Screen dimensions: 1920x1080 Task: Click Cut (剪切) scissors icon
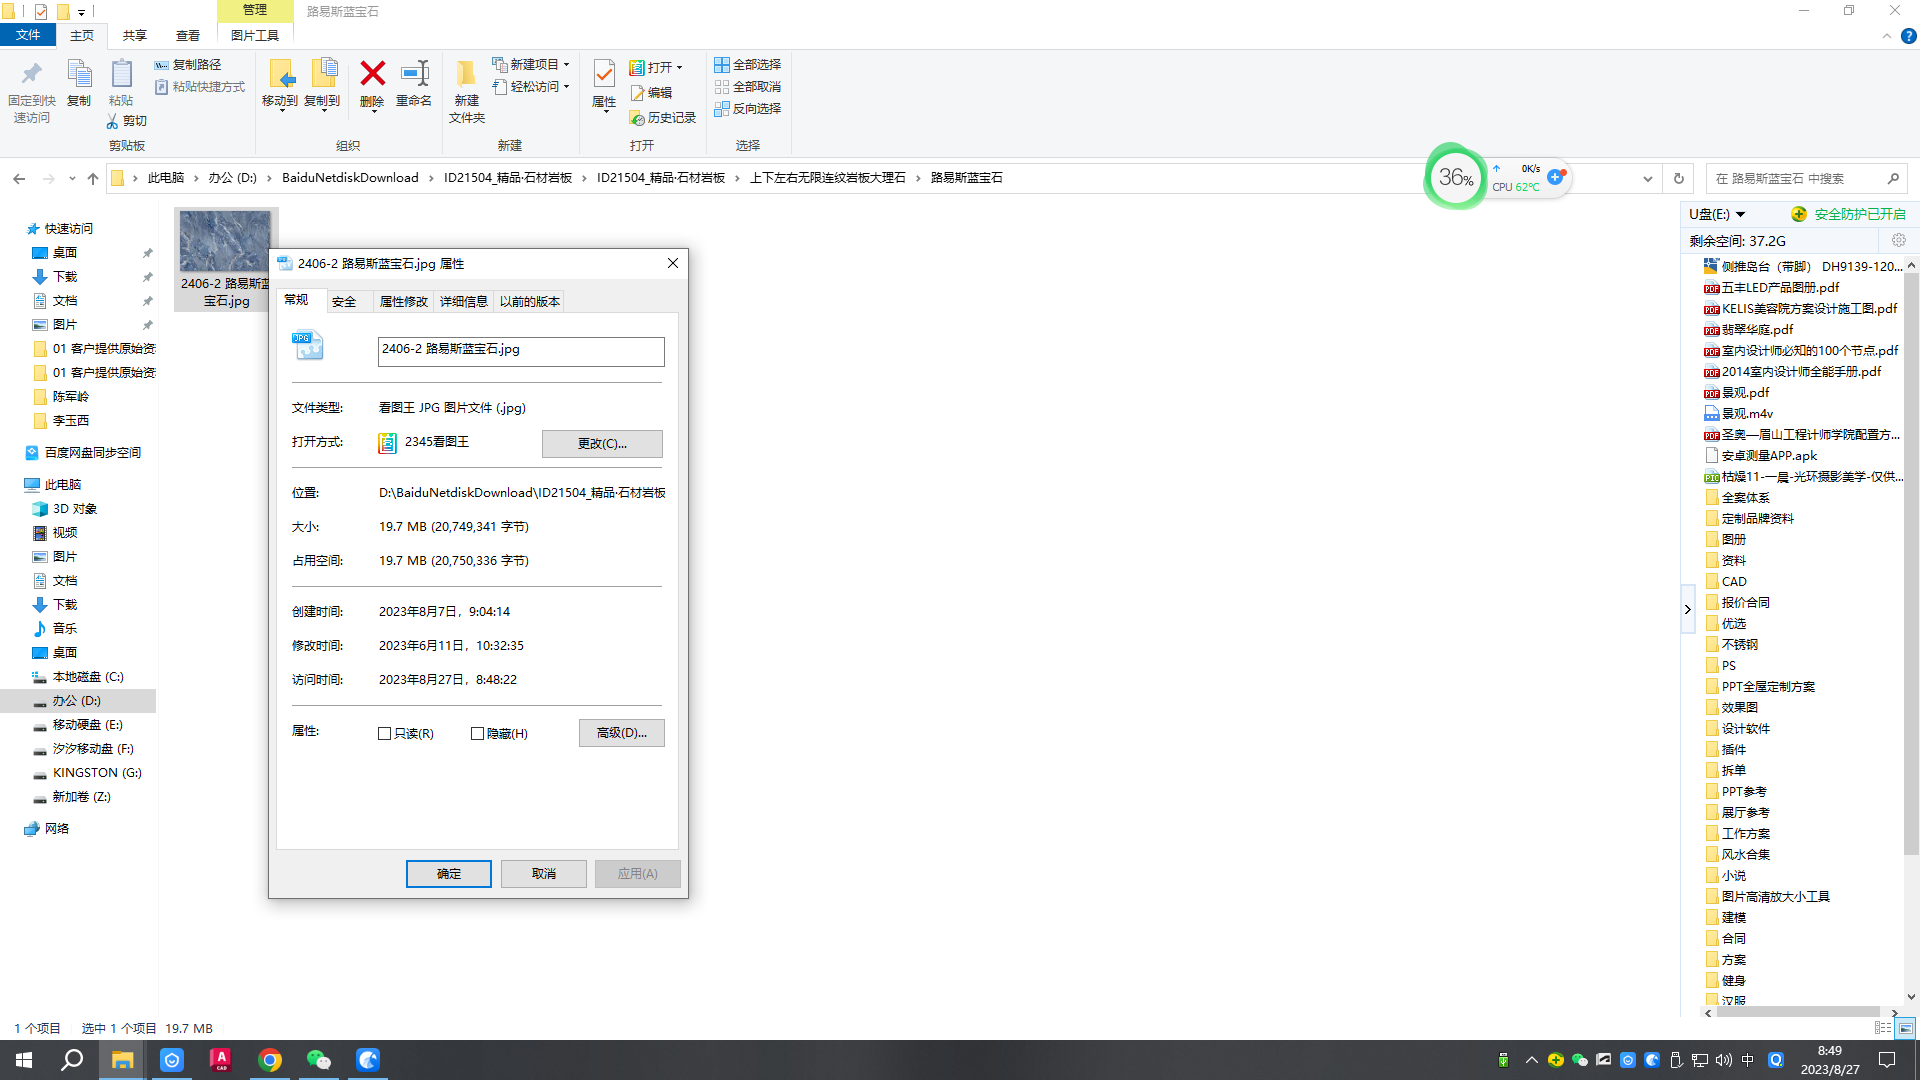(x=127, y=121)
